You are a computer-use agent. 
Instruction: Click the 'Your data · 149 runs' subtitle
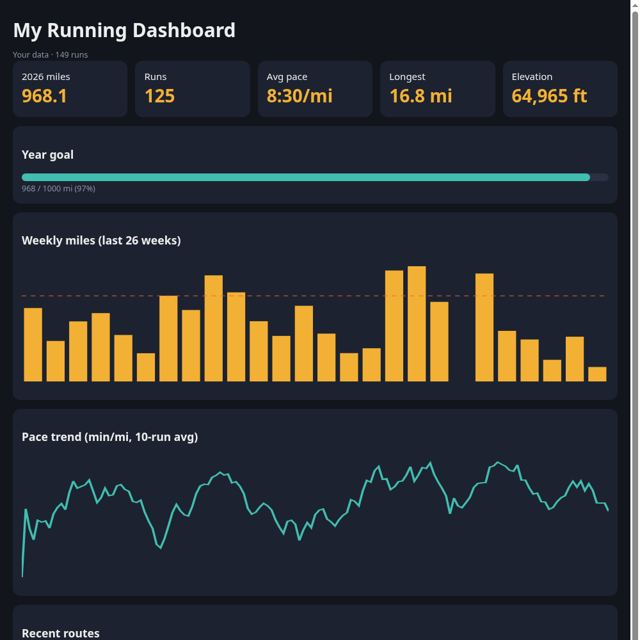50,55
